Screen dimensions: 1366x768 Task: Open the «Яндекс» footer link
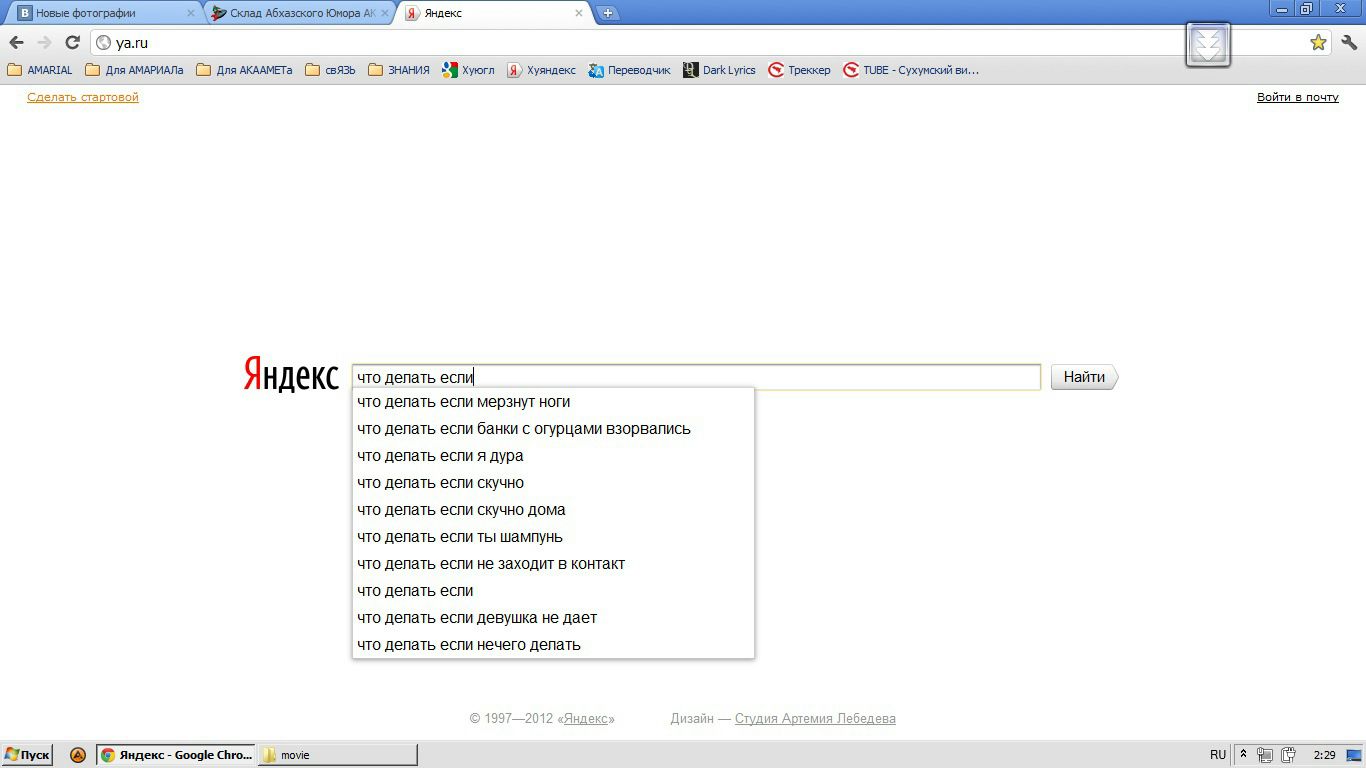(x=586, y=718)
